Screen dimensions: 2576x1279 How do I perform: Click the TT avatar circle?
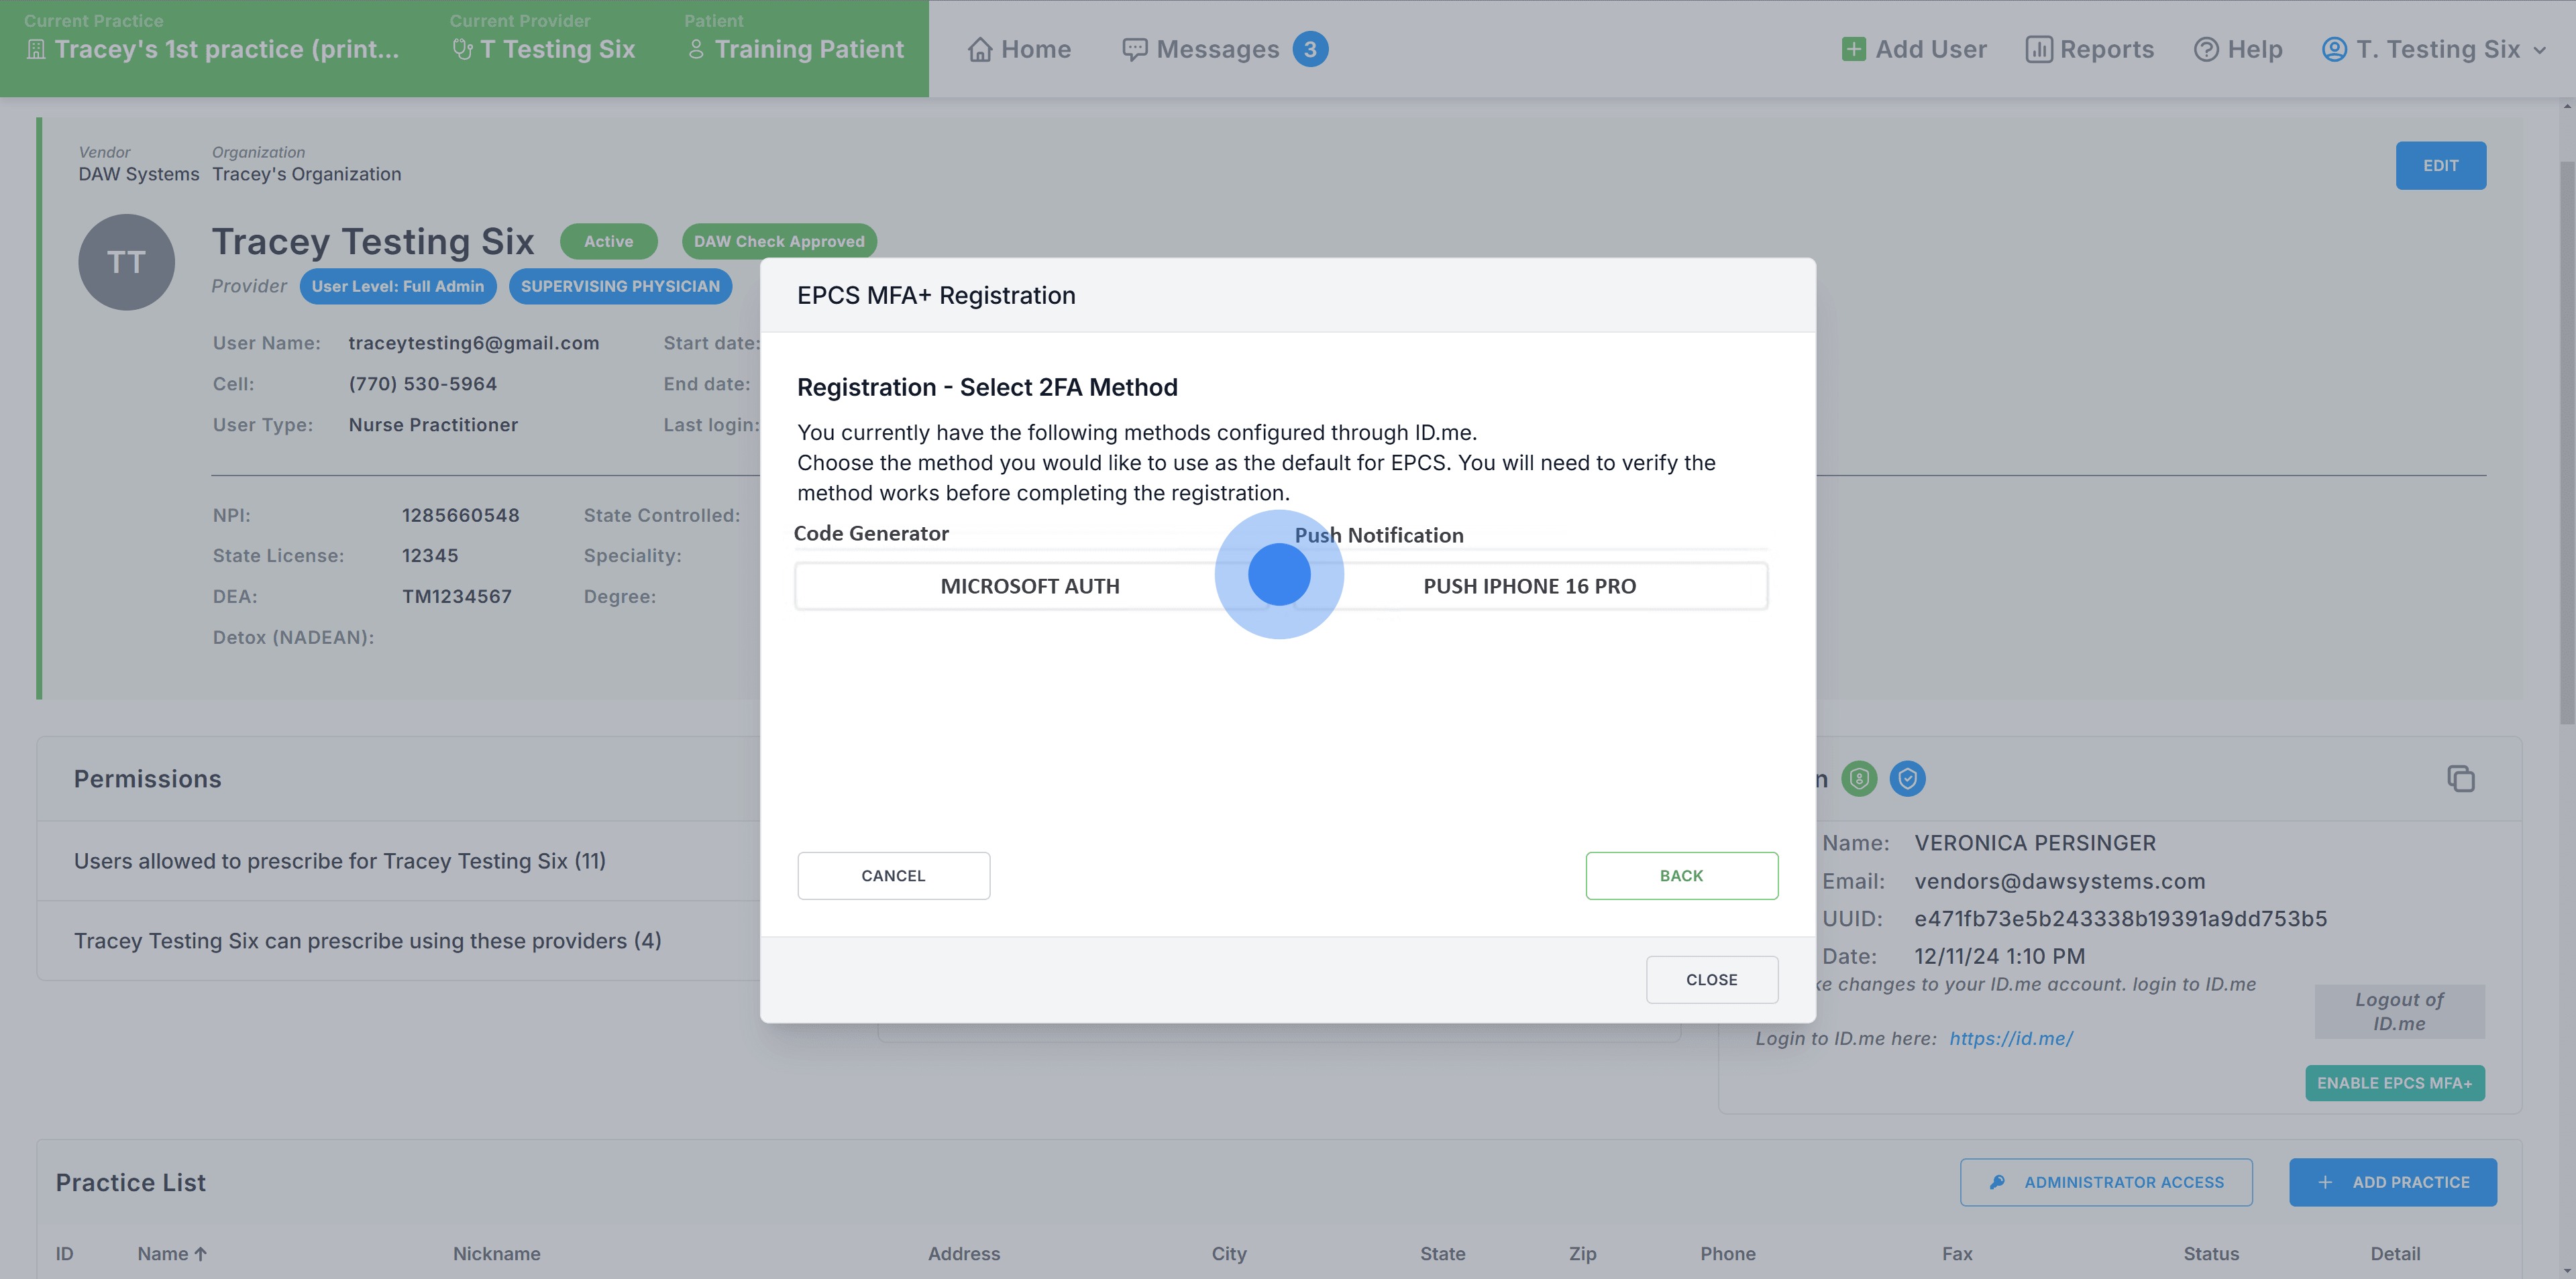tap(127, 262)
